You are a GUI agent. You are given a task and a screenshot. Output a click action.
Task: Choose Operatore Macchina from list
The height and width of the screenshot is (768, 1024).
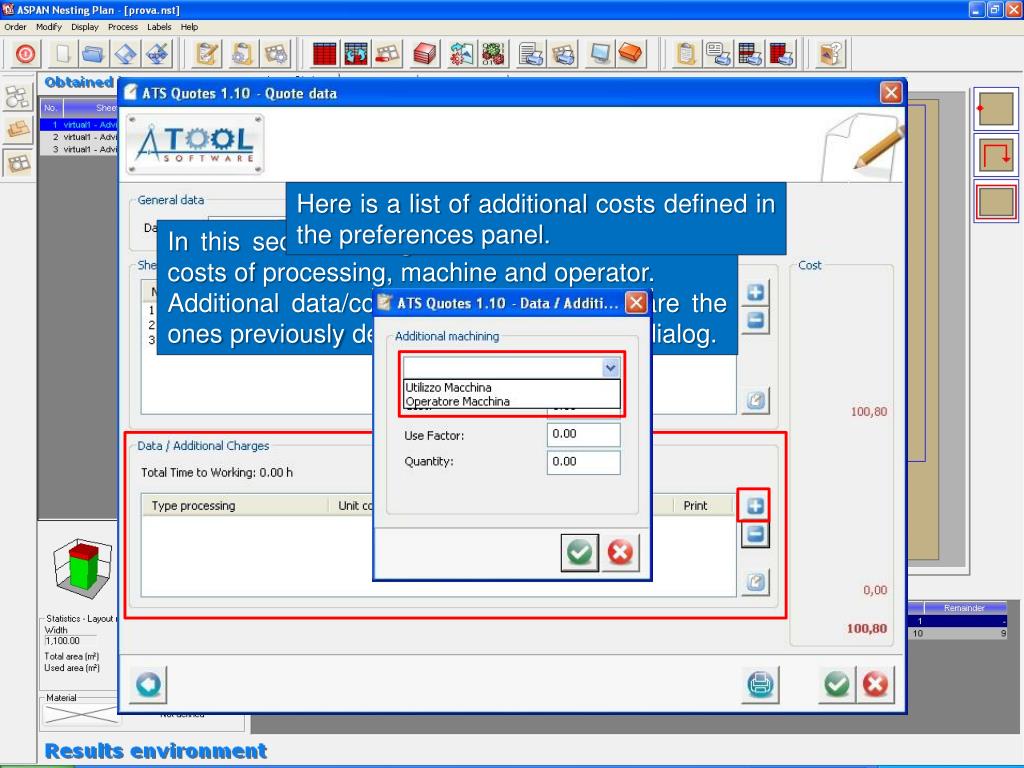click(512, 402)
